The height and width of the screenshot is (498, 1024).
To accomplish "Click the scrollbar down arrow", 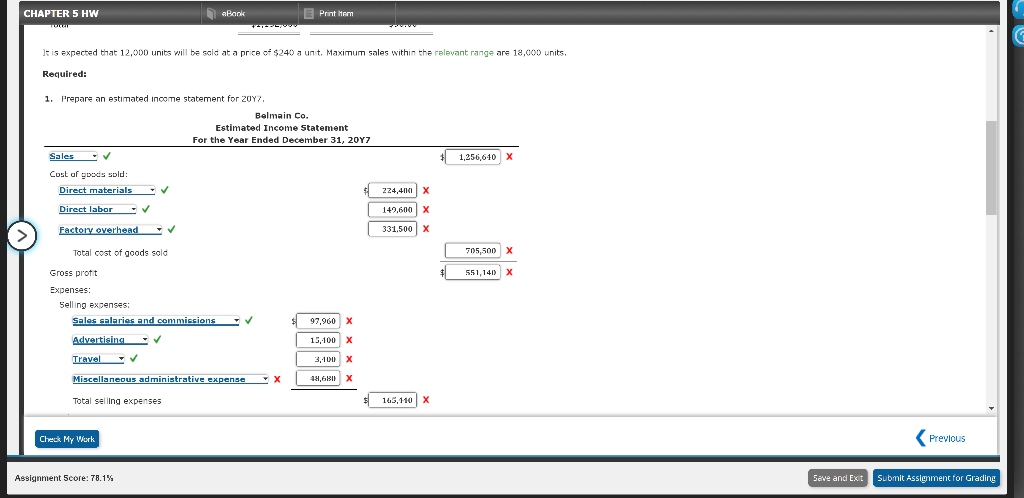I will click(x=992, y=409).
